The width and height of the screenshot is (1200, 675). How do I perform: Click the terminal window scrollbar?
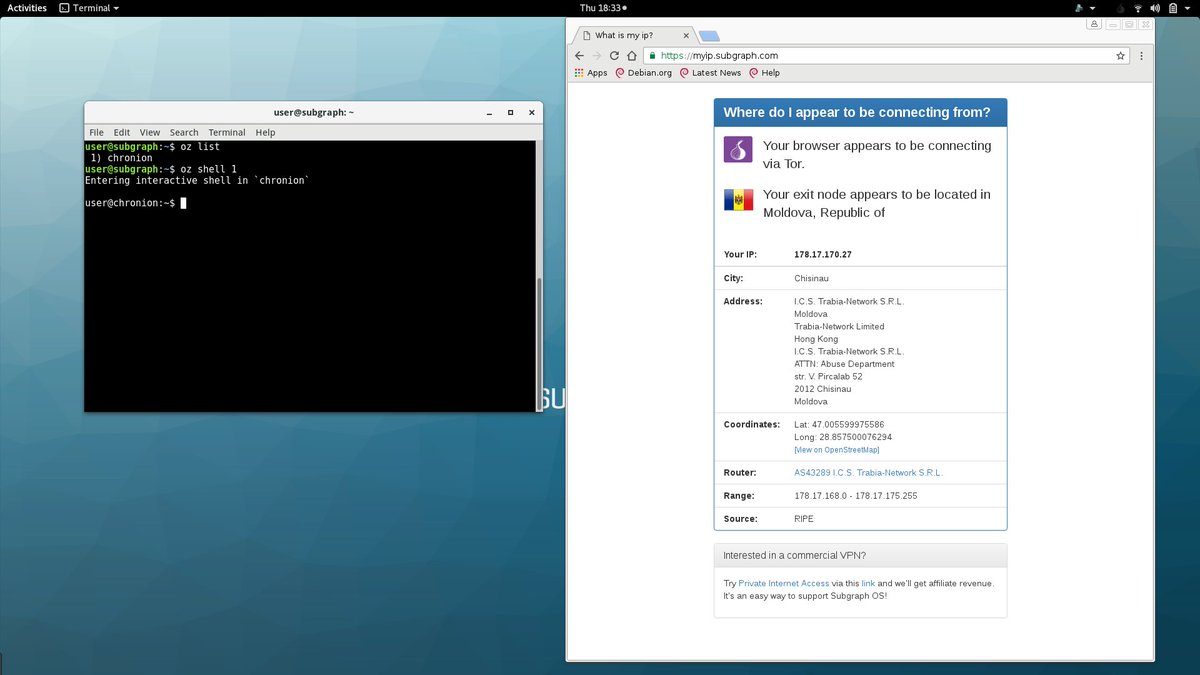pos(540,344)
